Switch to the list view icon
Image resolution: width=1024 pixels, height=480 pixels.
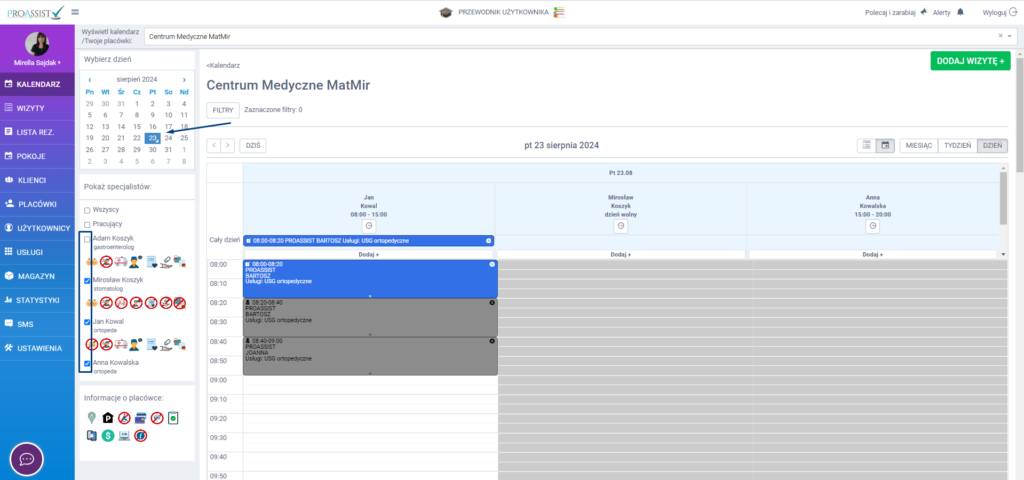click(x=866, y=145)
